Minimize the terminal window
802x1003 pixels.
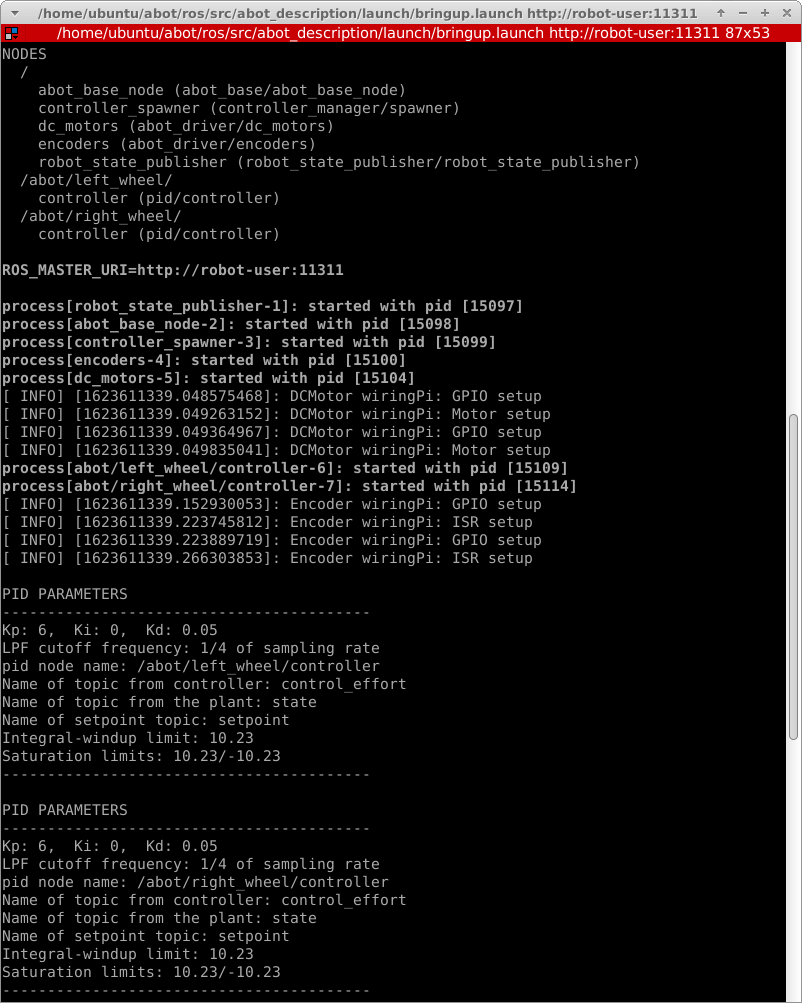(743, 13)
